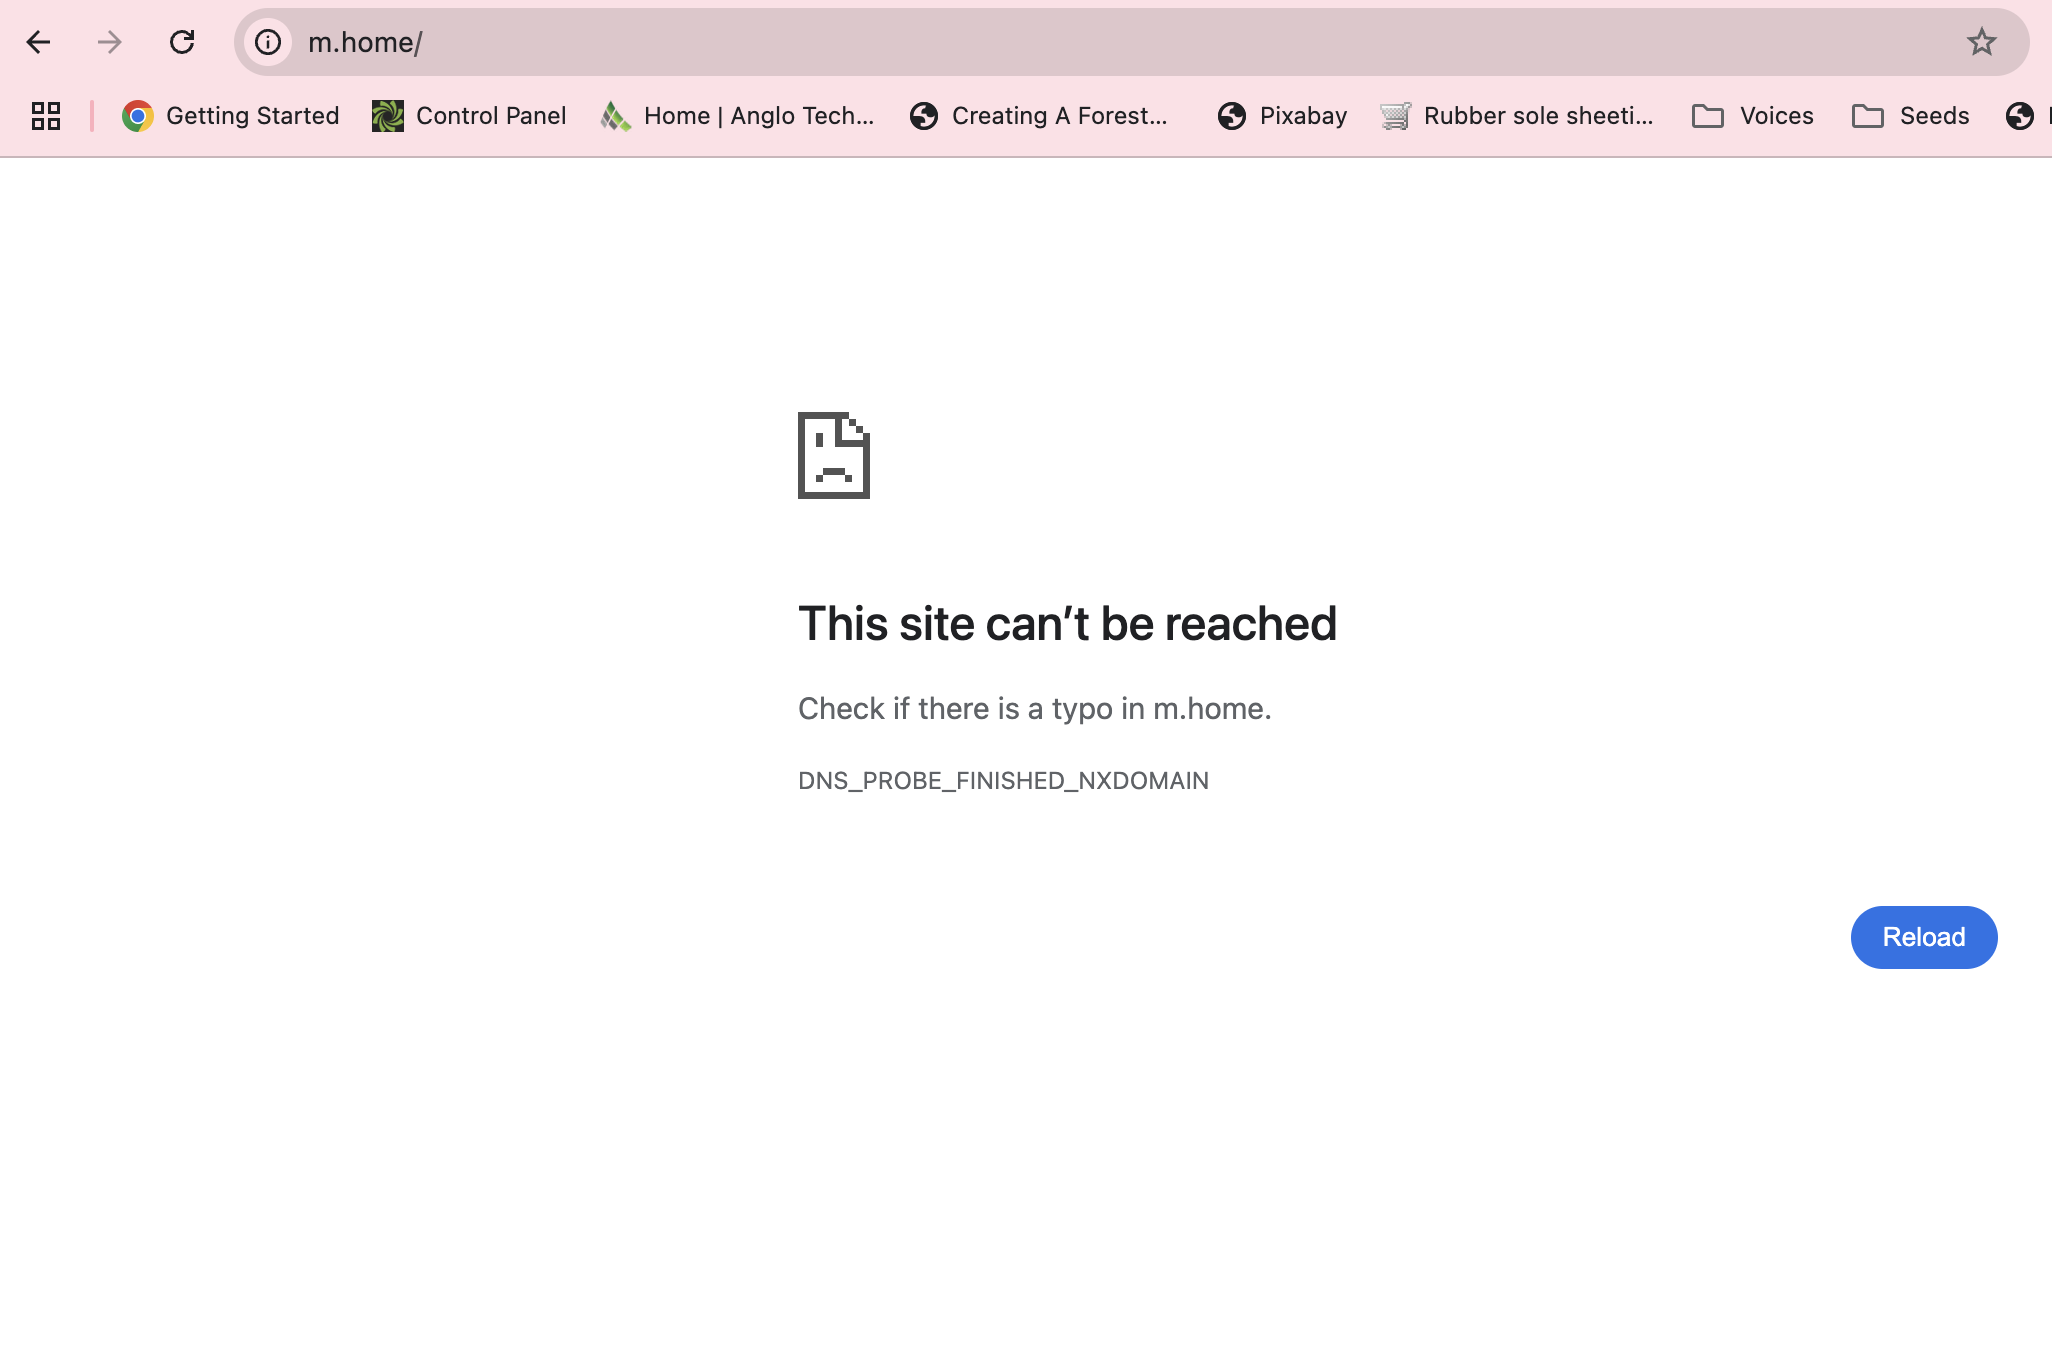Open the site information icon
The image size is (2052, 1346).
267,42
